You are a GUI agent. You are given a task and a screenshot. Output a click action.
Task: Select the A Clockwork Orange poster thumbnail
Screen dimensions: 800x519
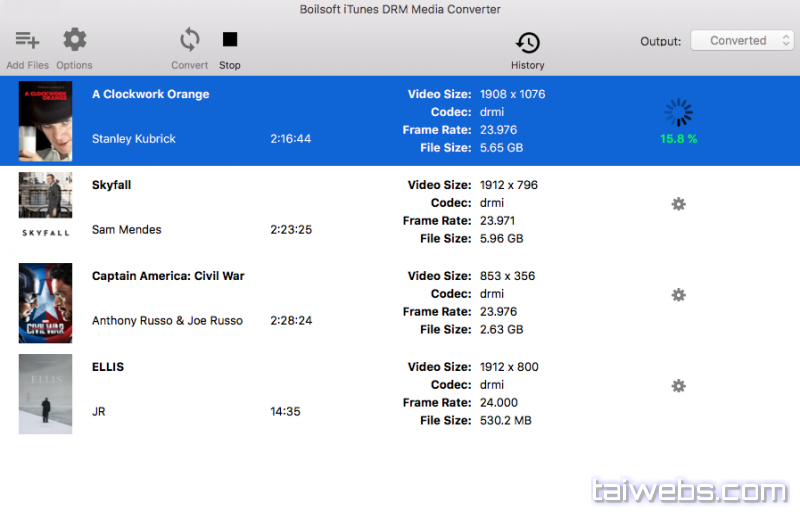click(45, 121)
